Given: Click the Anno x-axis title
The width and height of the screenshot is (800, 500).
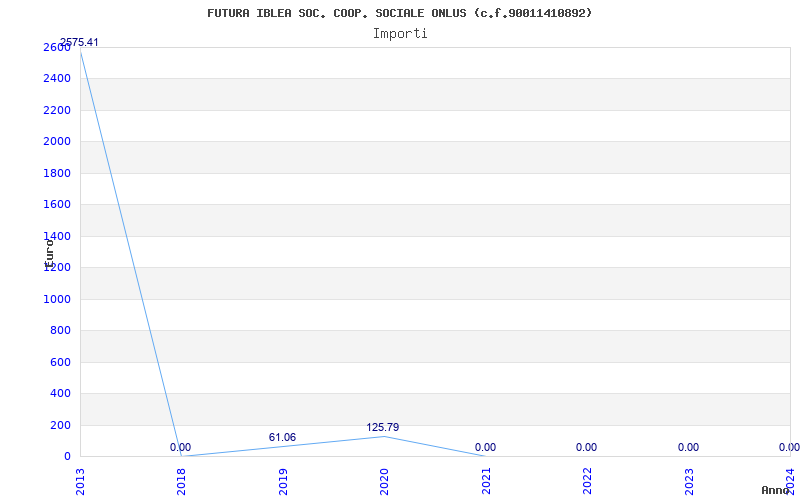Looking at the screenshot, I should click(775, 490).
